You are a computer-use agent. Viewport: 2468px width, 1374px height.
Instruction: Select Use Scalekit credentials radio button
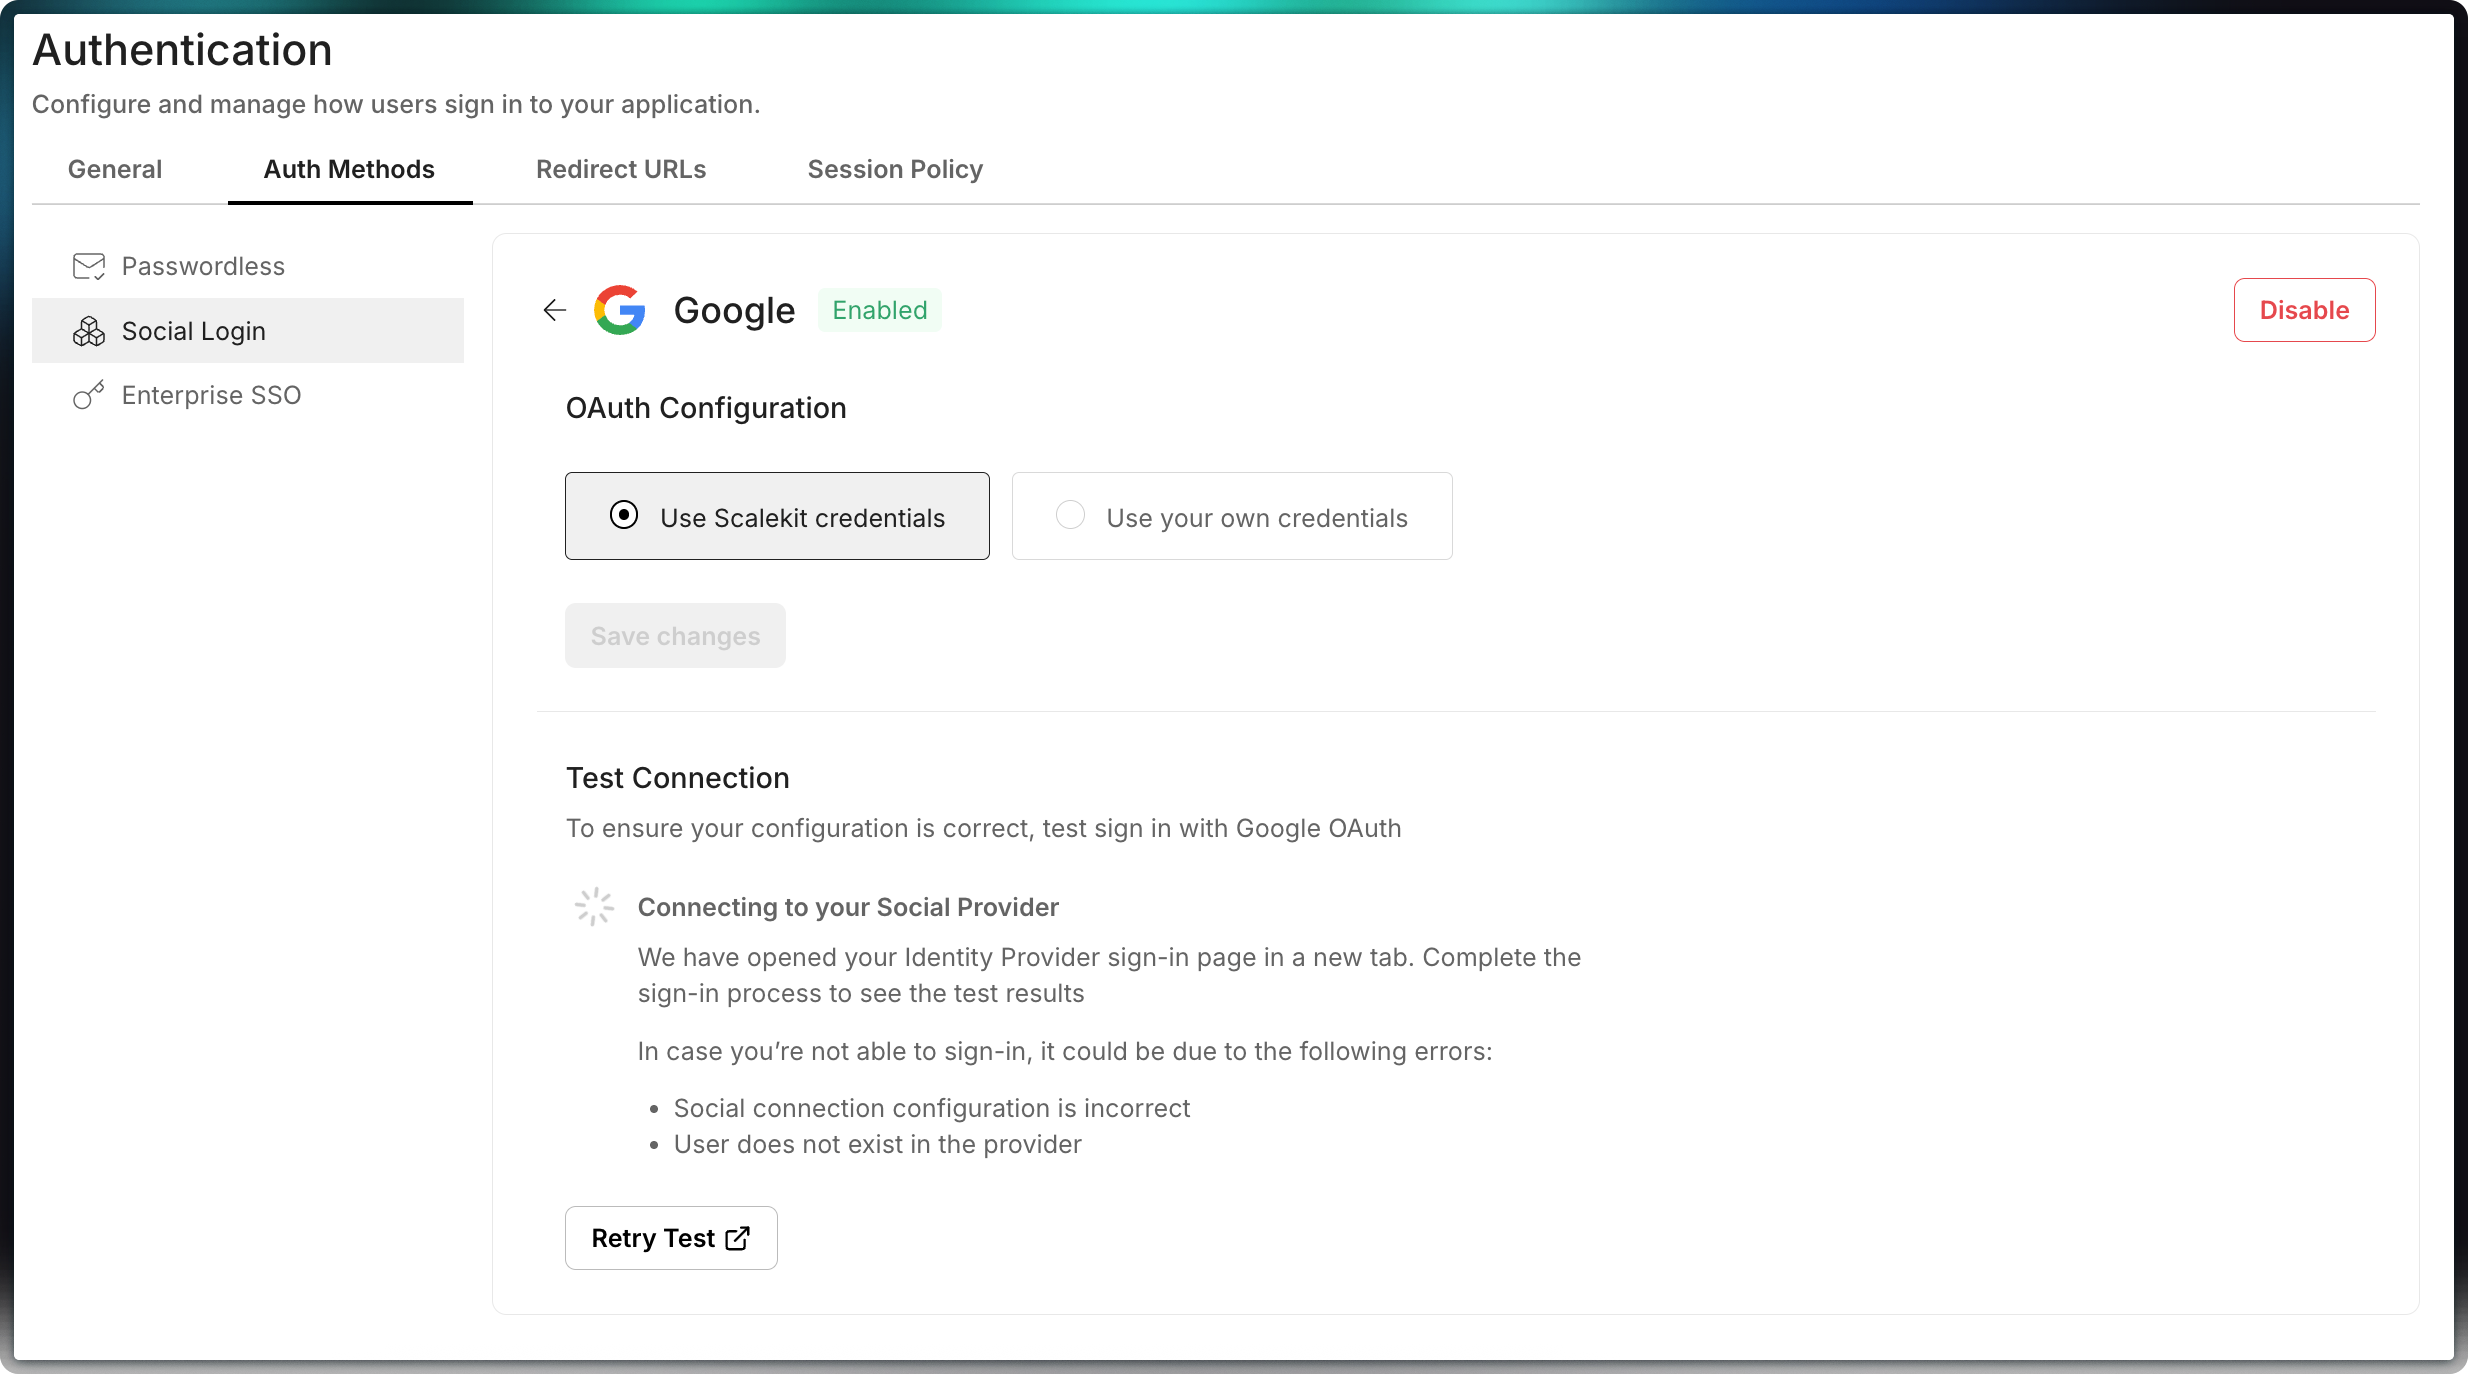(624, 515)
